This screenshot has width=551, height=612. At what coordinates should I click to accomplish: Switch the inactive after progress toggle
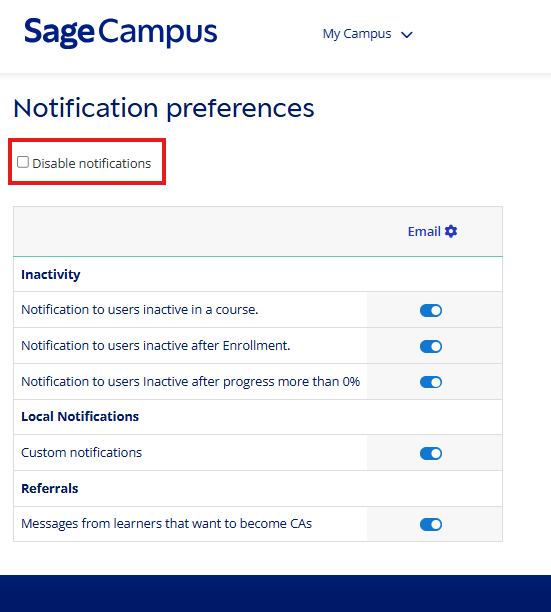pos(431,382)
